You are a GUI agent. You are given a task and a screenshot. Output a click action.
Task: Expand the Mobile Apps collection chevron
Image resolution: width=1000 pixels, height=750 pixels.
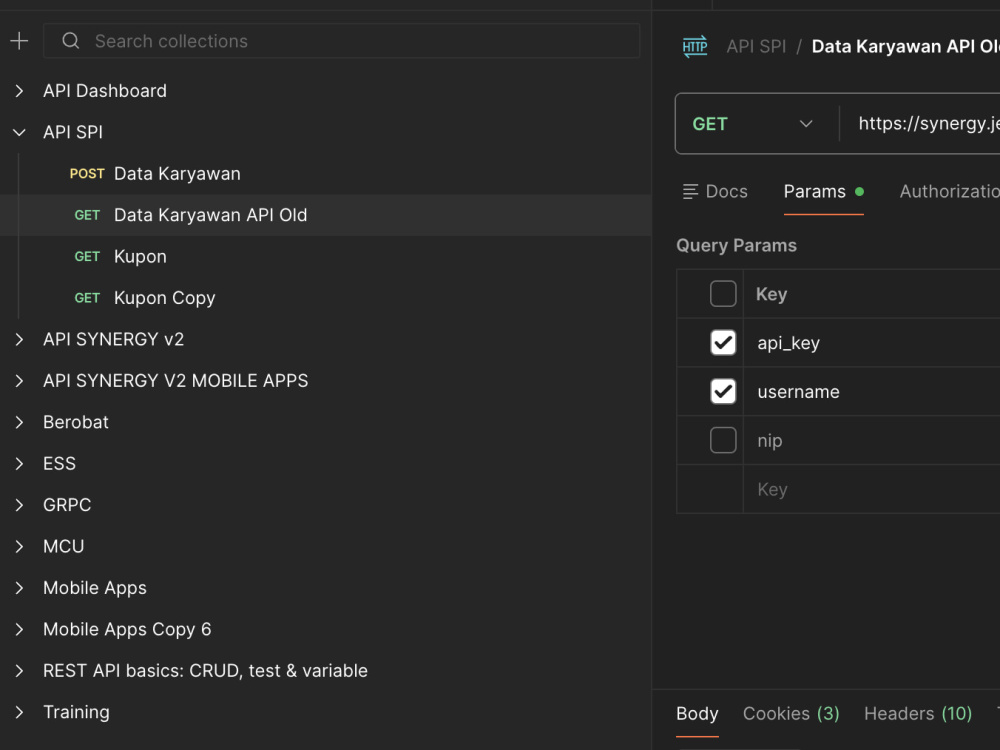pos(19,588)
